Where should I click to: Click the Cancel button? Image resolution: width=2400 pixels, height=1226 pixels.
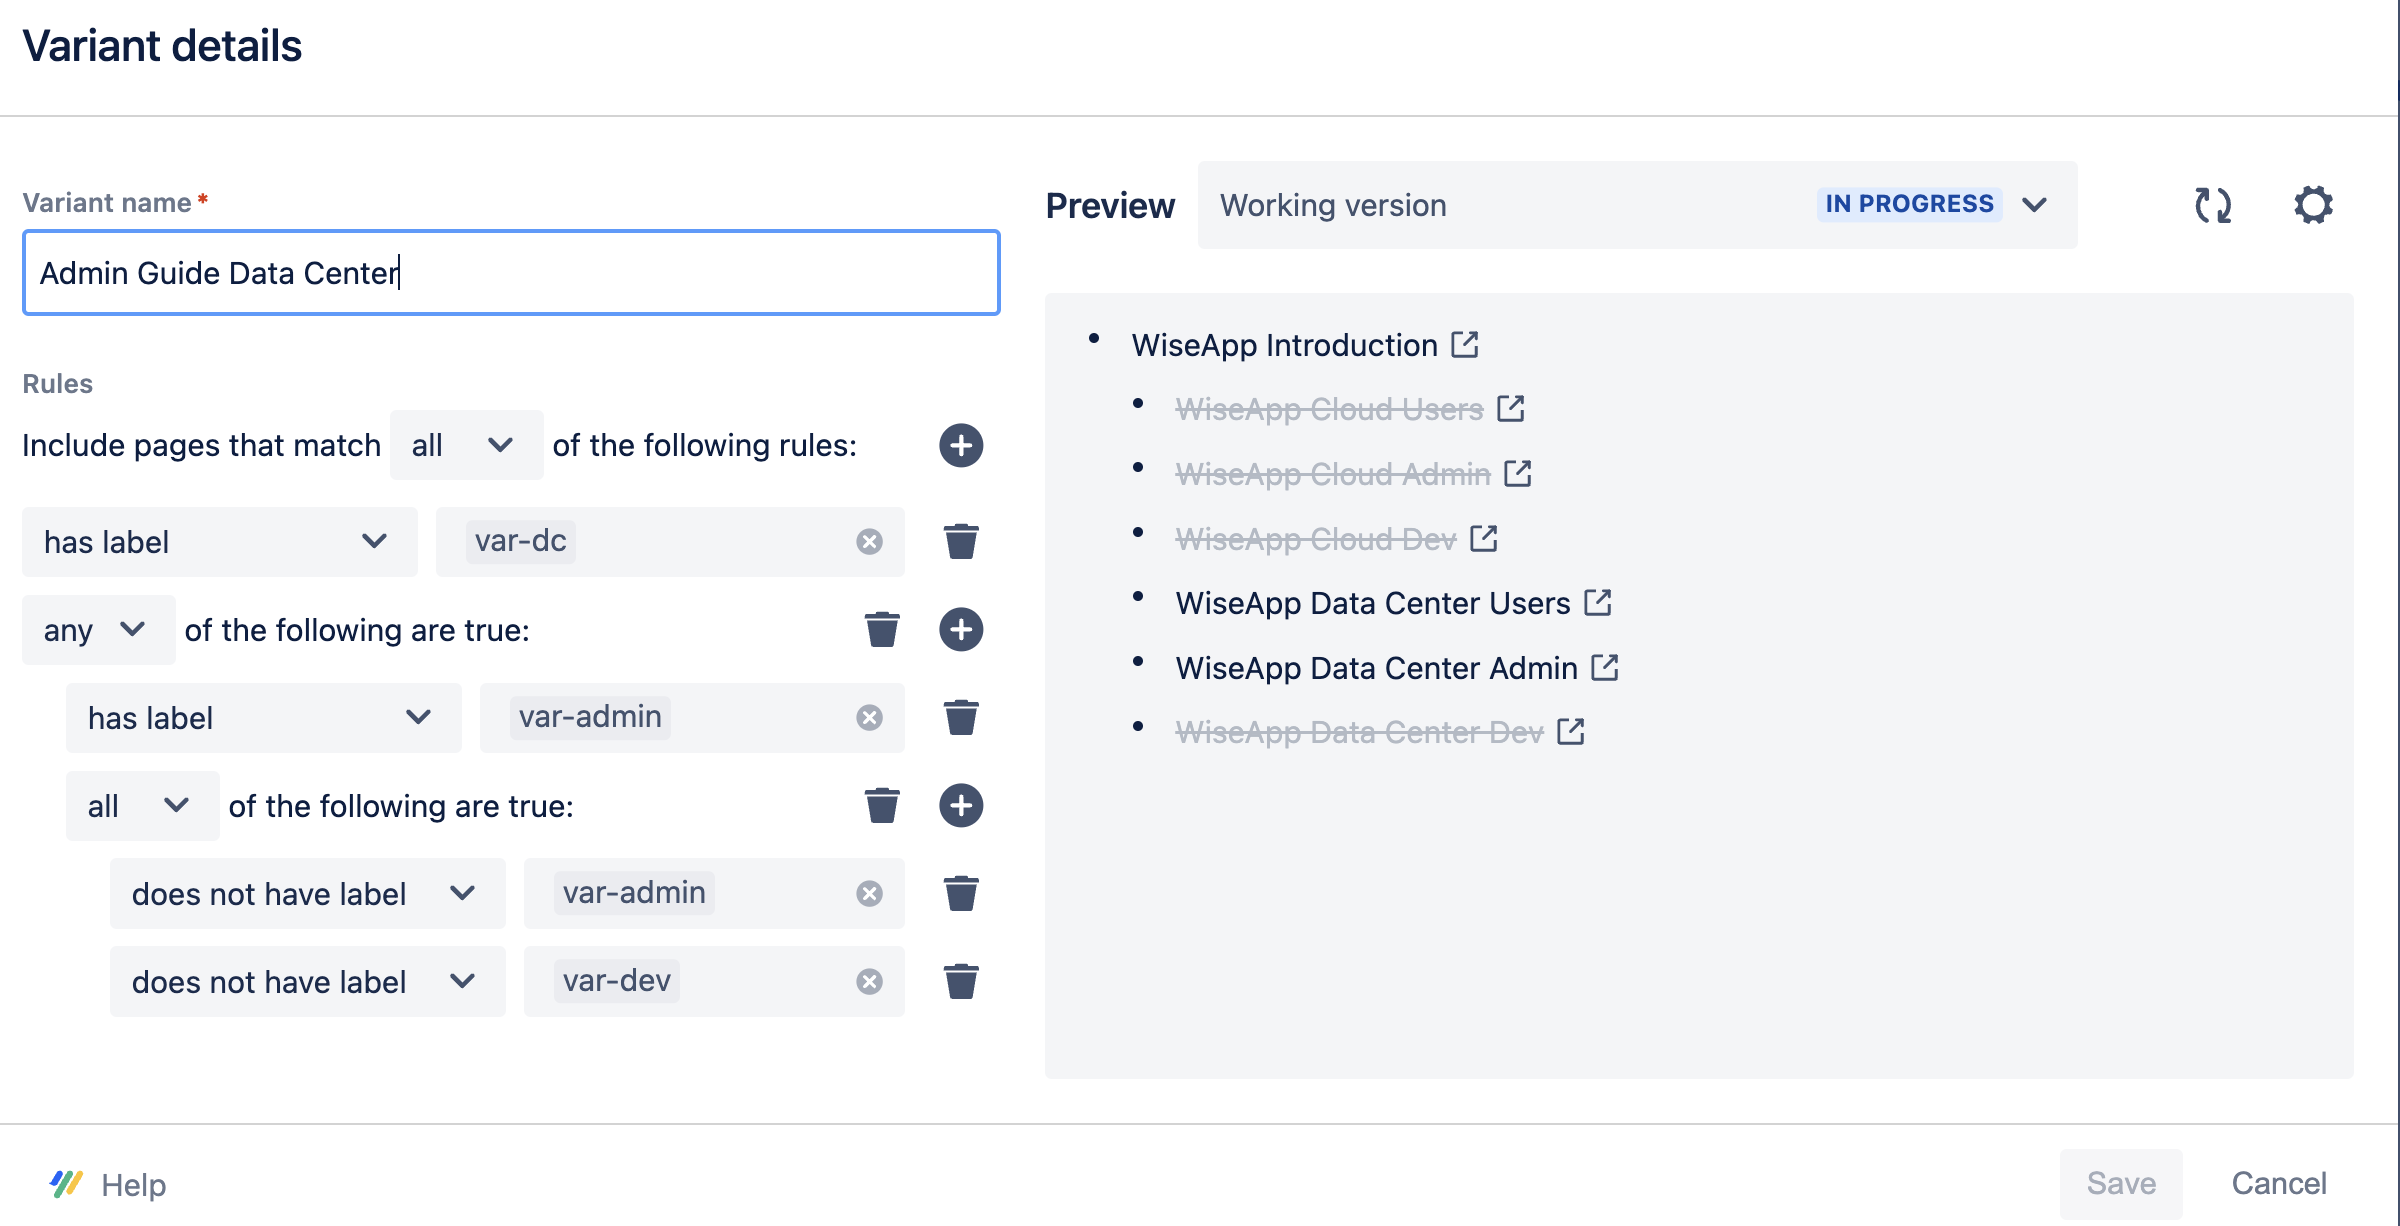(x=2278, y=1184)
